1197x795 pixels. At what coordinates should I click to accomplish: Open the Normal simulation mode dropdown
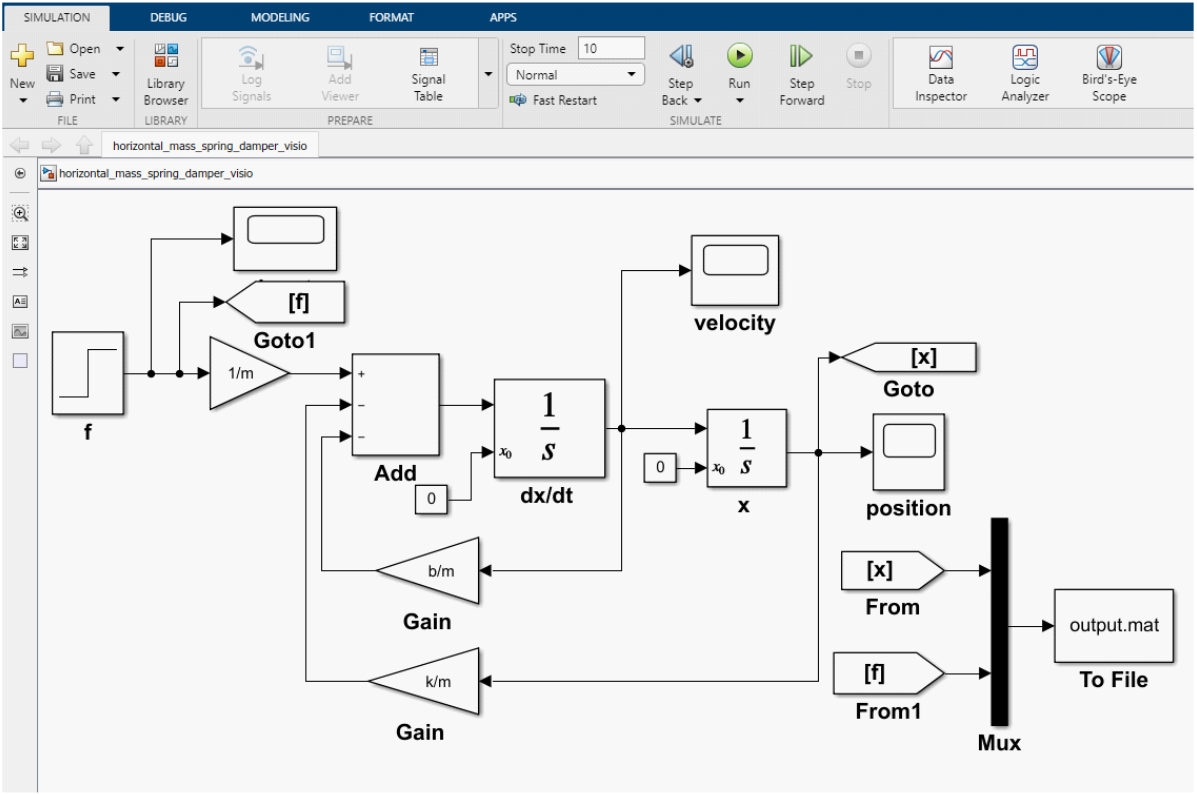[x=576, y=74]
